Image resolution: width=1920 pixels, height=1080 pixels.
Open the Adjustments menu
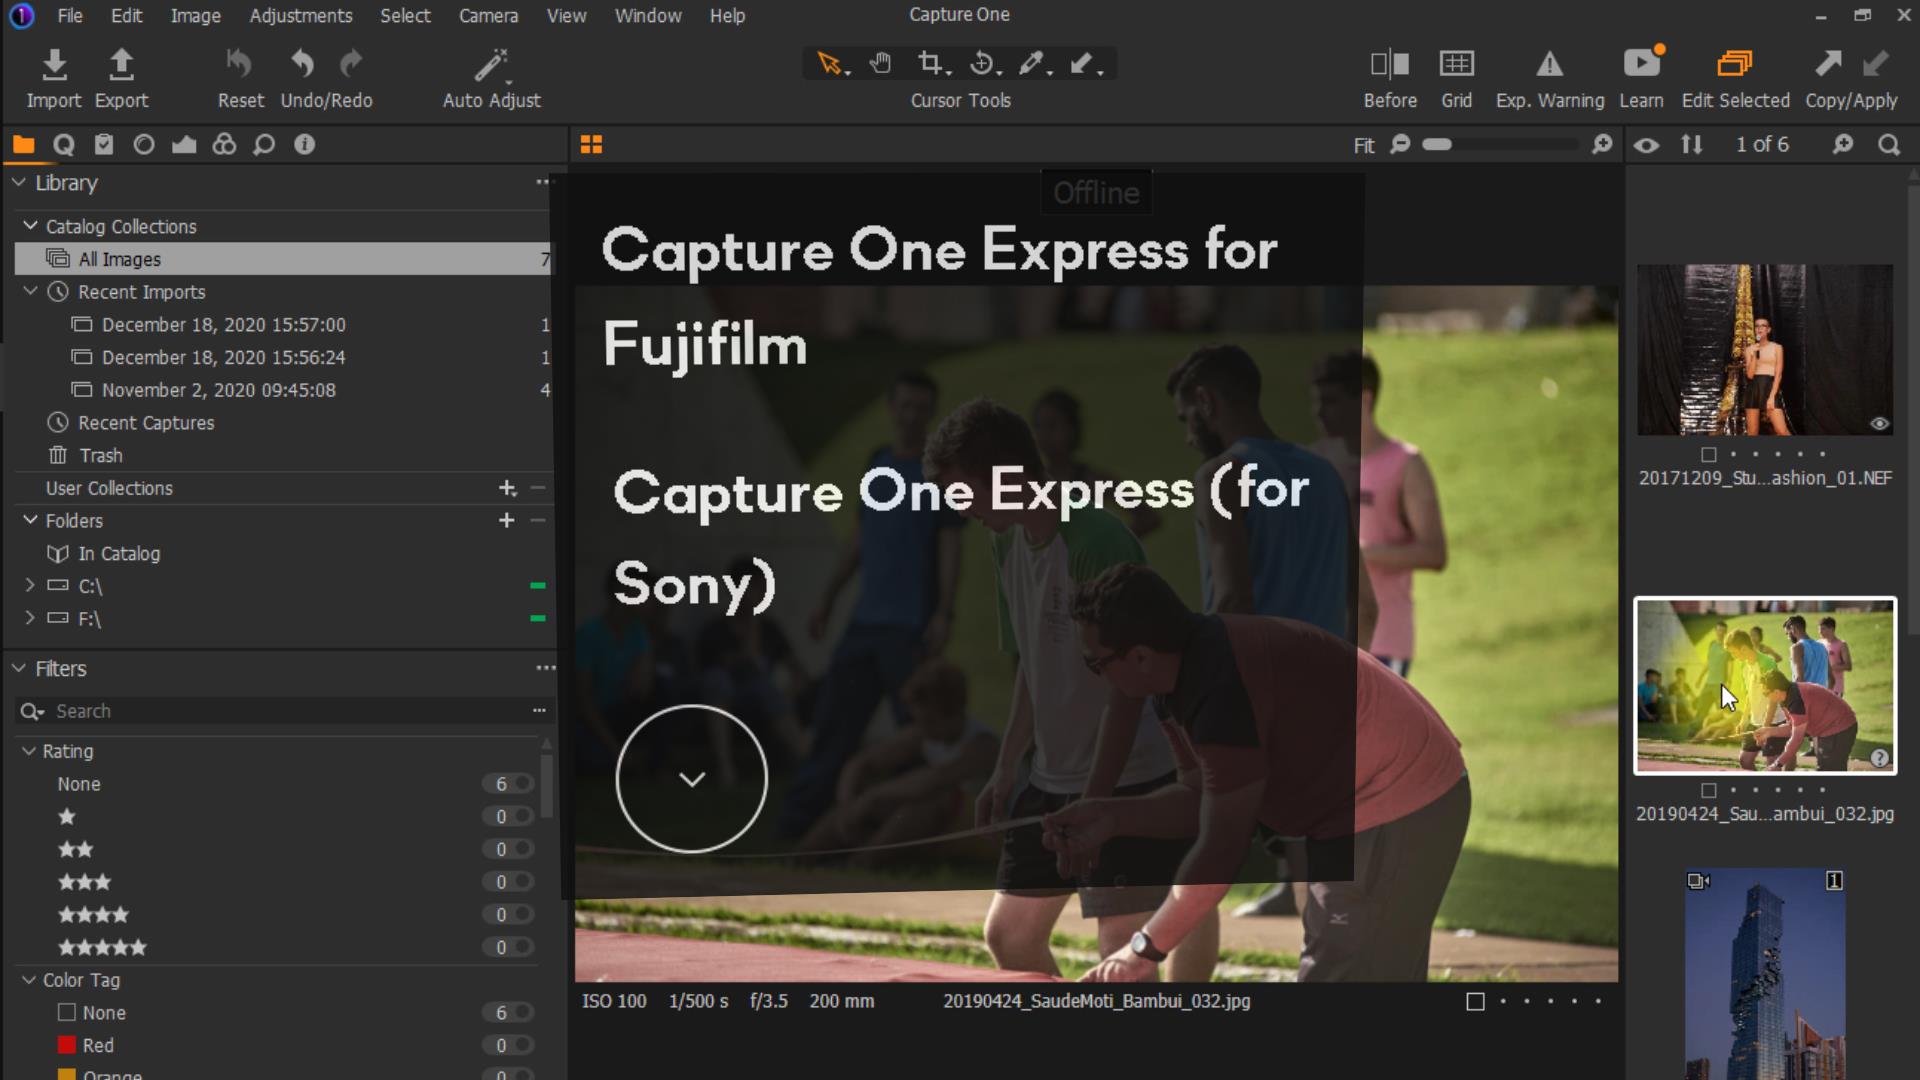(301, 15)
